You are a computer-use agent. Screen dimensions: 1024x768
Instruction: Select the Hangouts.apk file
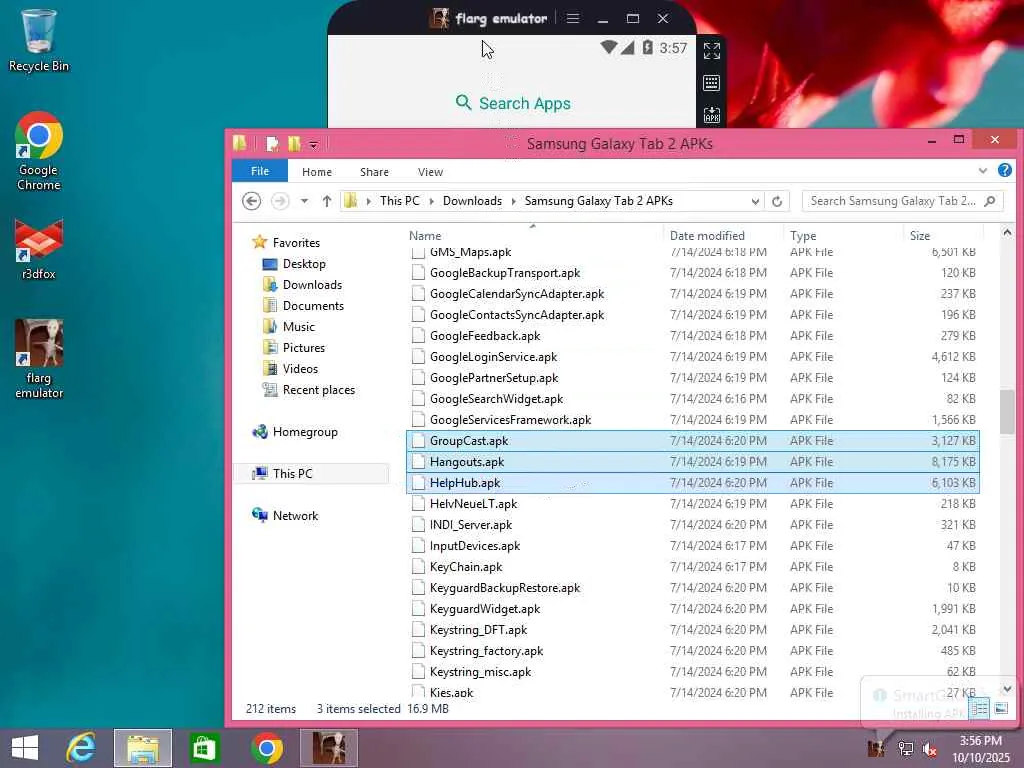(x=693, y=462)
